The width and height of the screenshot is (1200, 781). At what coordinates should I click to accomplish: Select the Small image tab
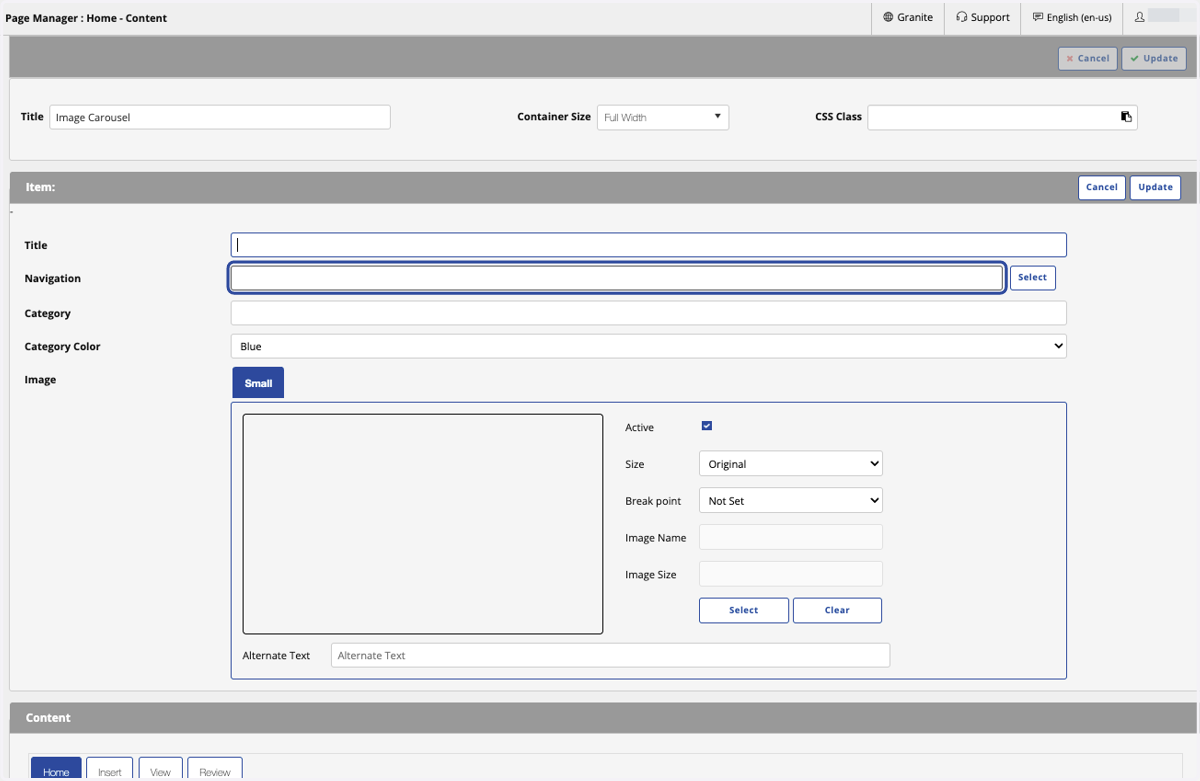point(258,383)
